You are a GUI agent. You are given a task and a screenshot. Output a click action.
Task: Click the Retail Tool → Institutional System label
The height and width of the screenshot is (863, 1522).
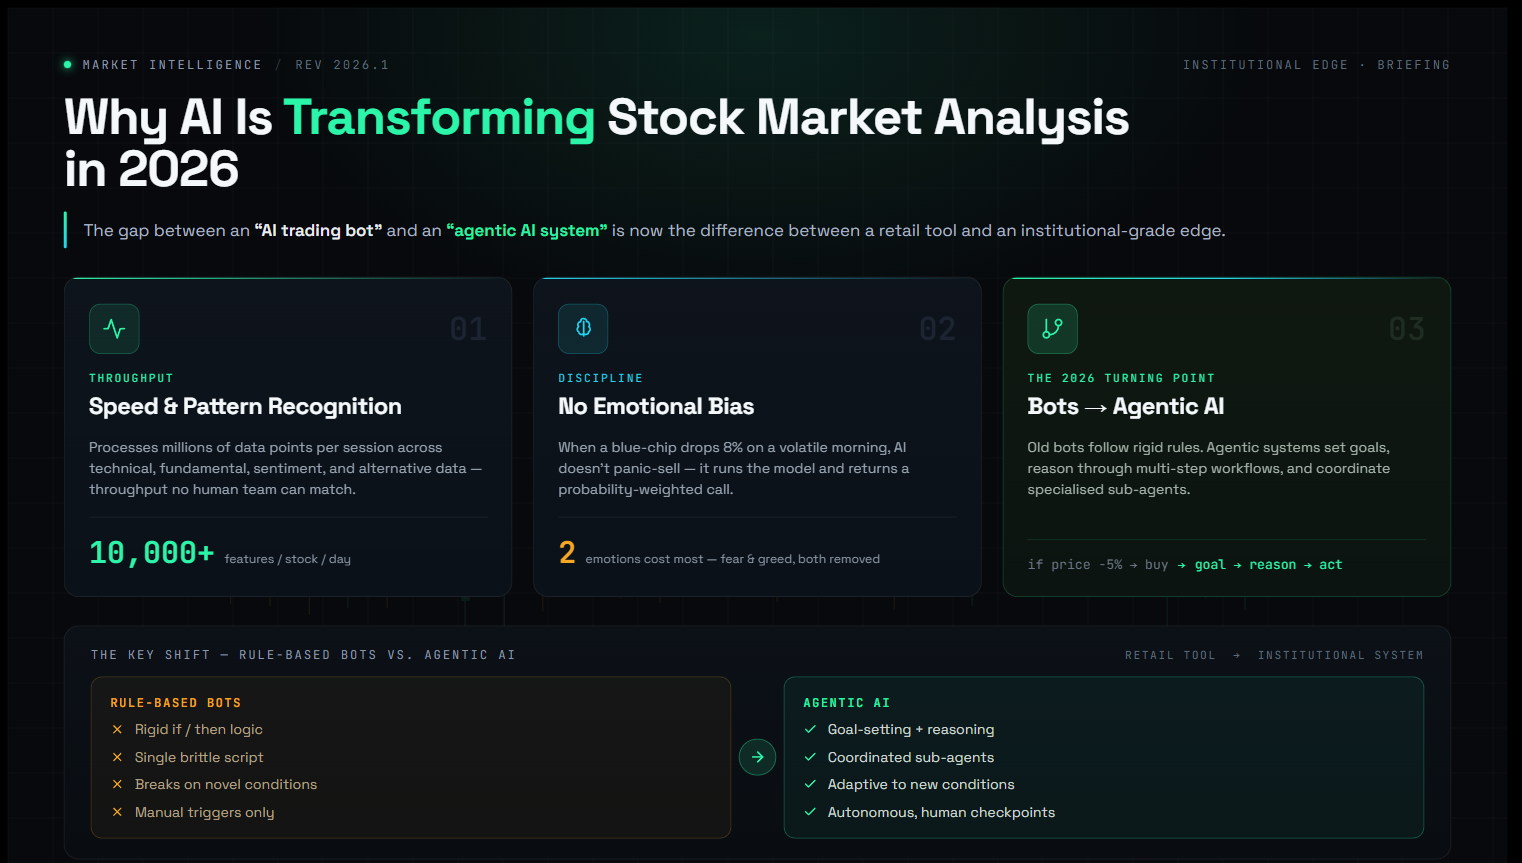tap(1274, 656)
